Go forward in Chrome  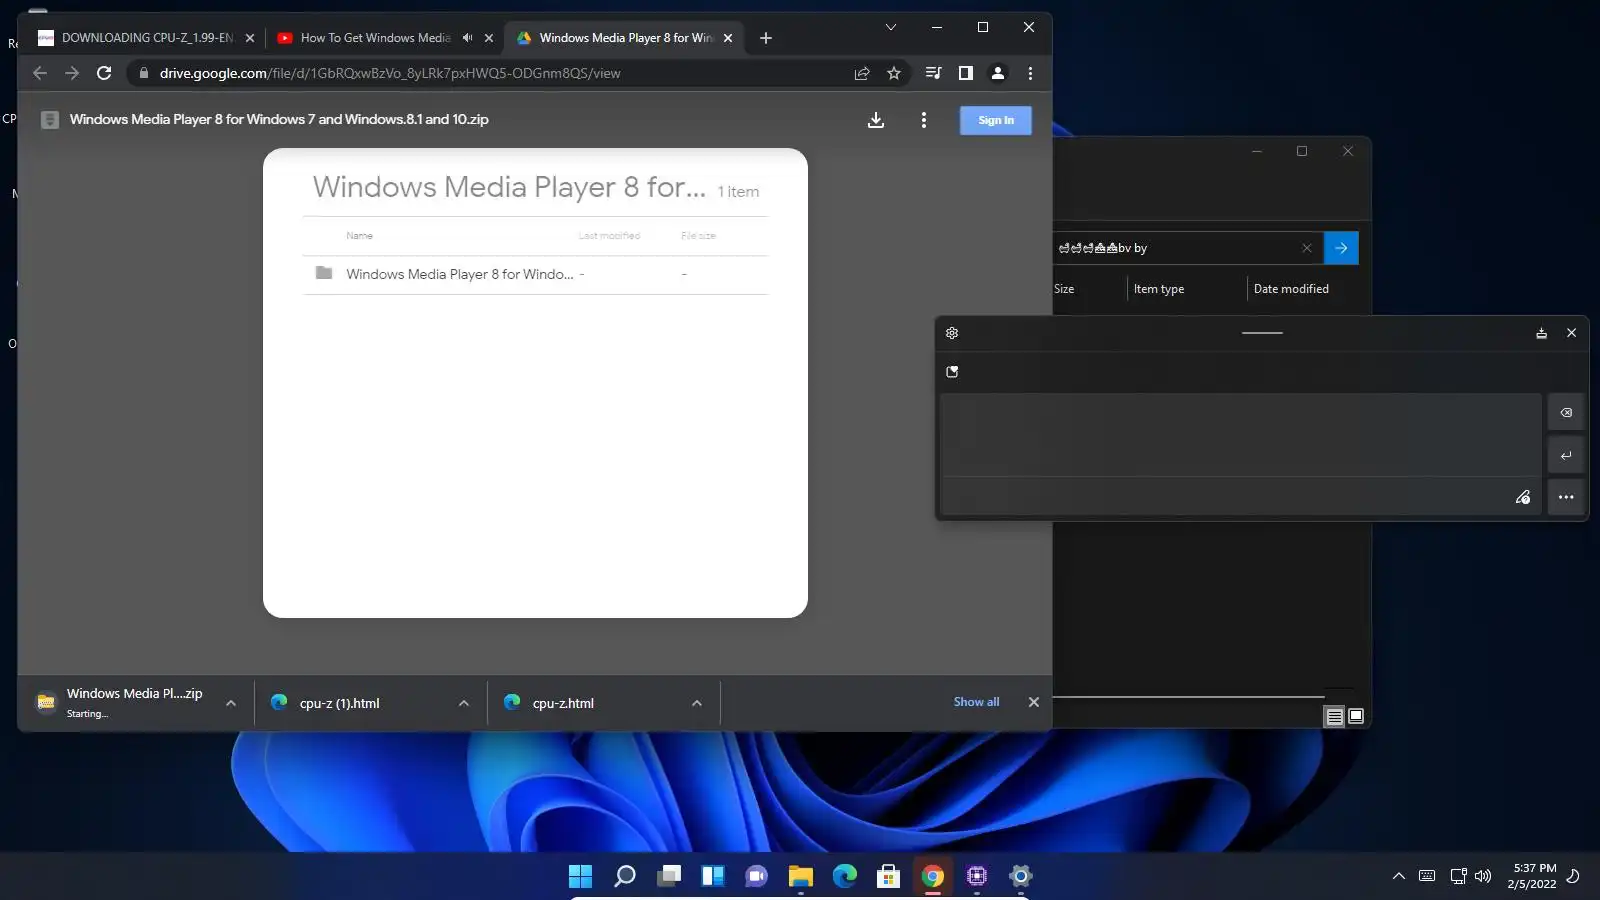tap(72, 73)
